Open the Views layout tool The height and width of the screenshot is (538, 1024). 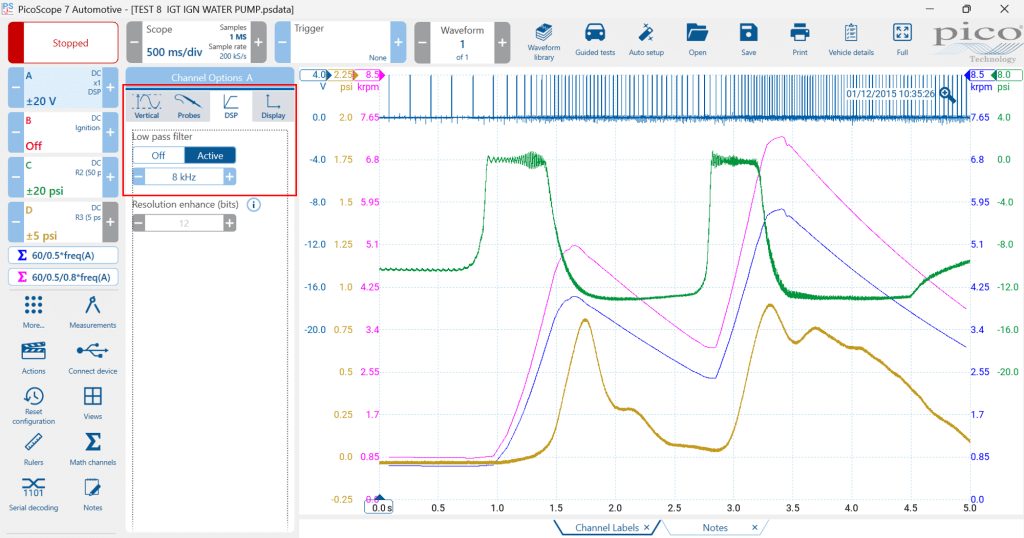click(x=93, y=403)
